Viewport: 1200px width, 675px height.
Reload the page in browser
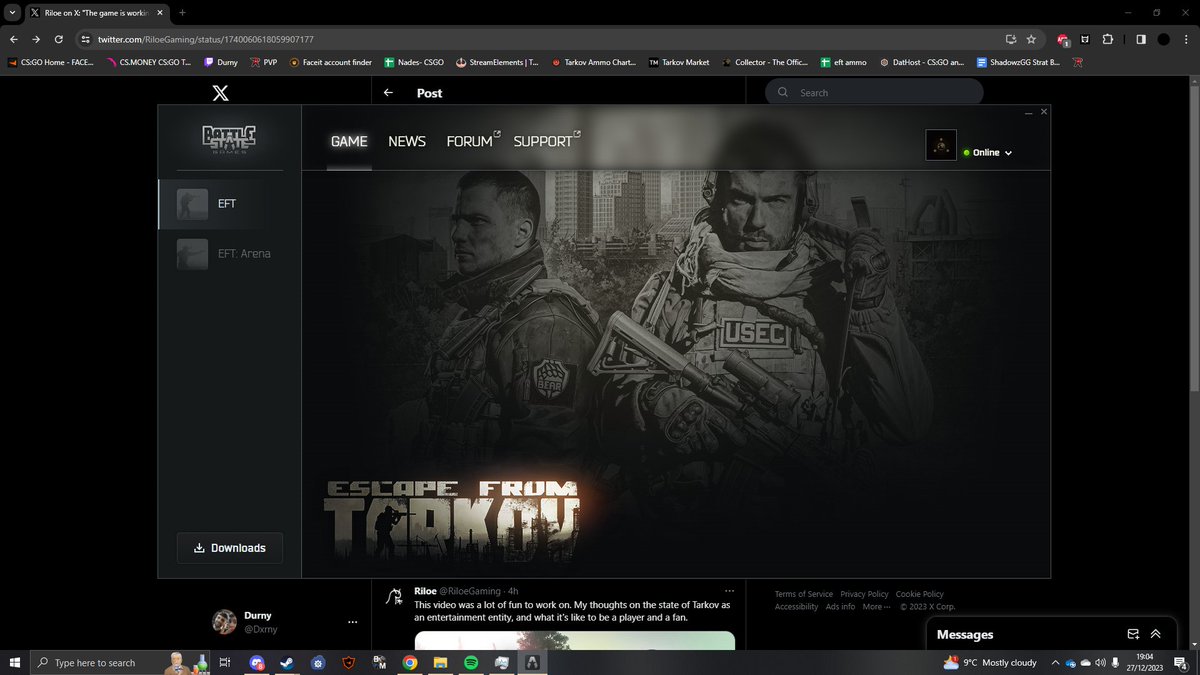59,39
